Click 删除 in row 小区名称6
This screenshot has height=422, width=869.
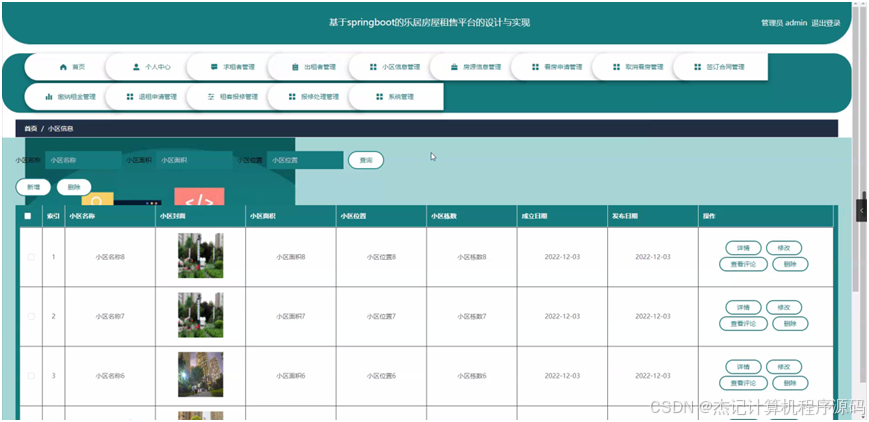click(790, 383)
